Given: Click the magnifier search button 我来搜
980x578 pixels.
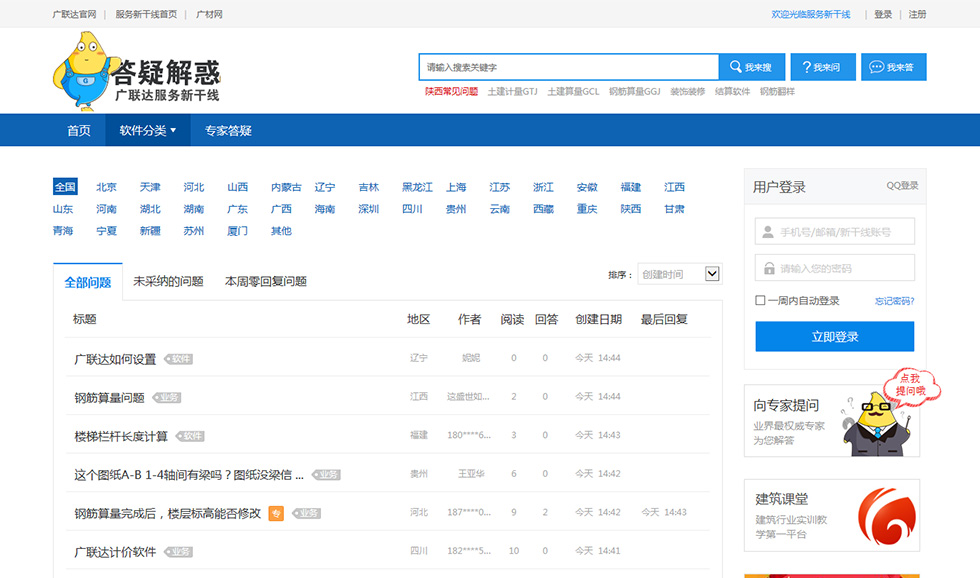Looking at the screenshot, I should 750,67.
